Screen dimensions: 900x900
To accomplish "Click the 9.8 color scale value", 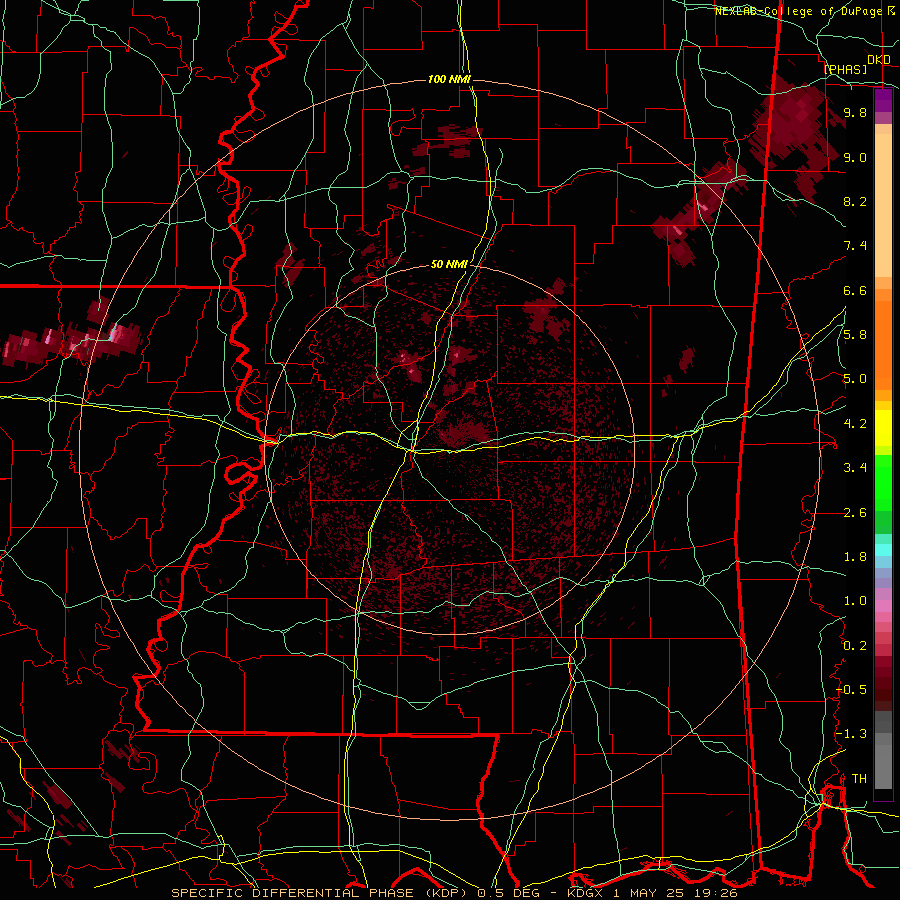I will coord(855,112).
